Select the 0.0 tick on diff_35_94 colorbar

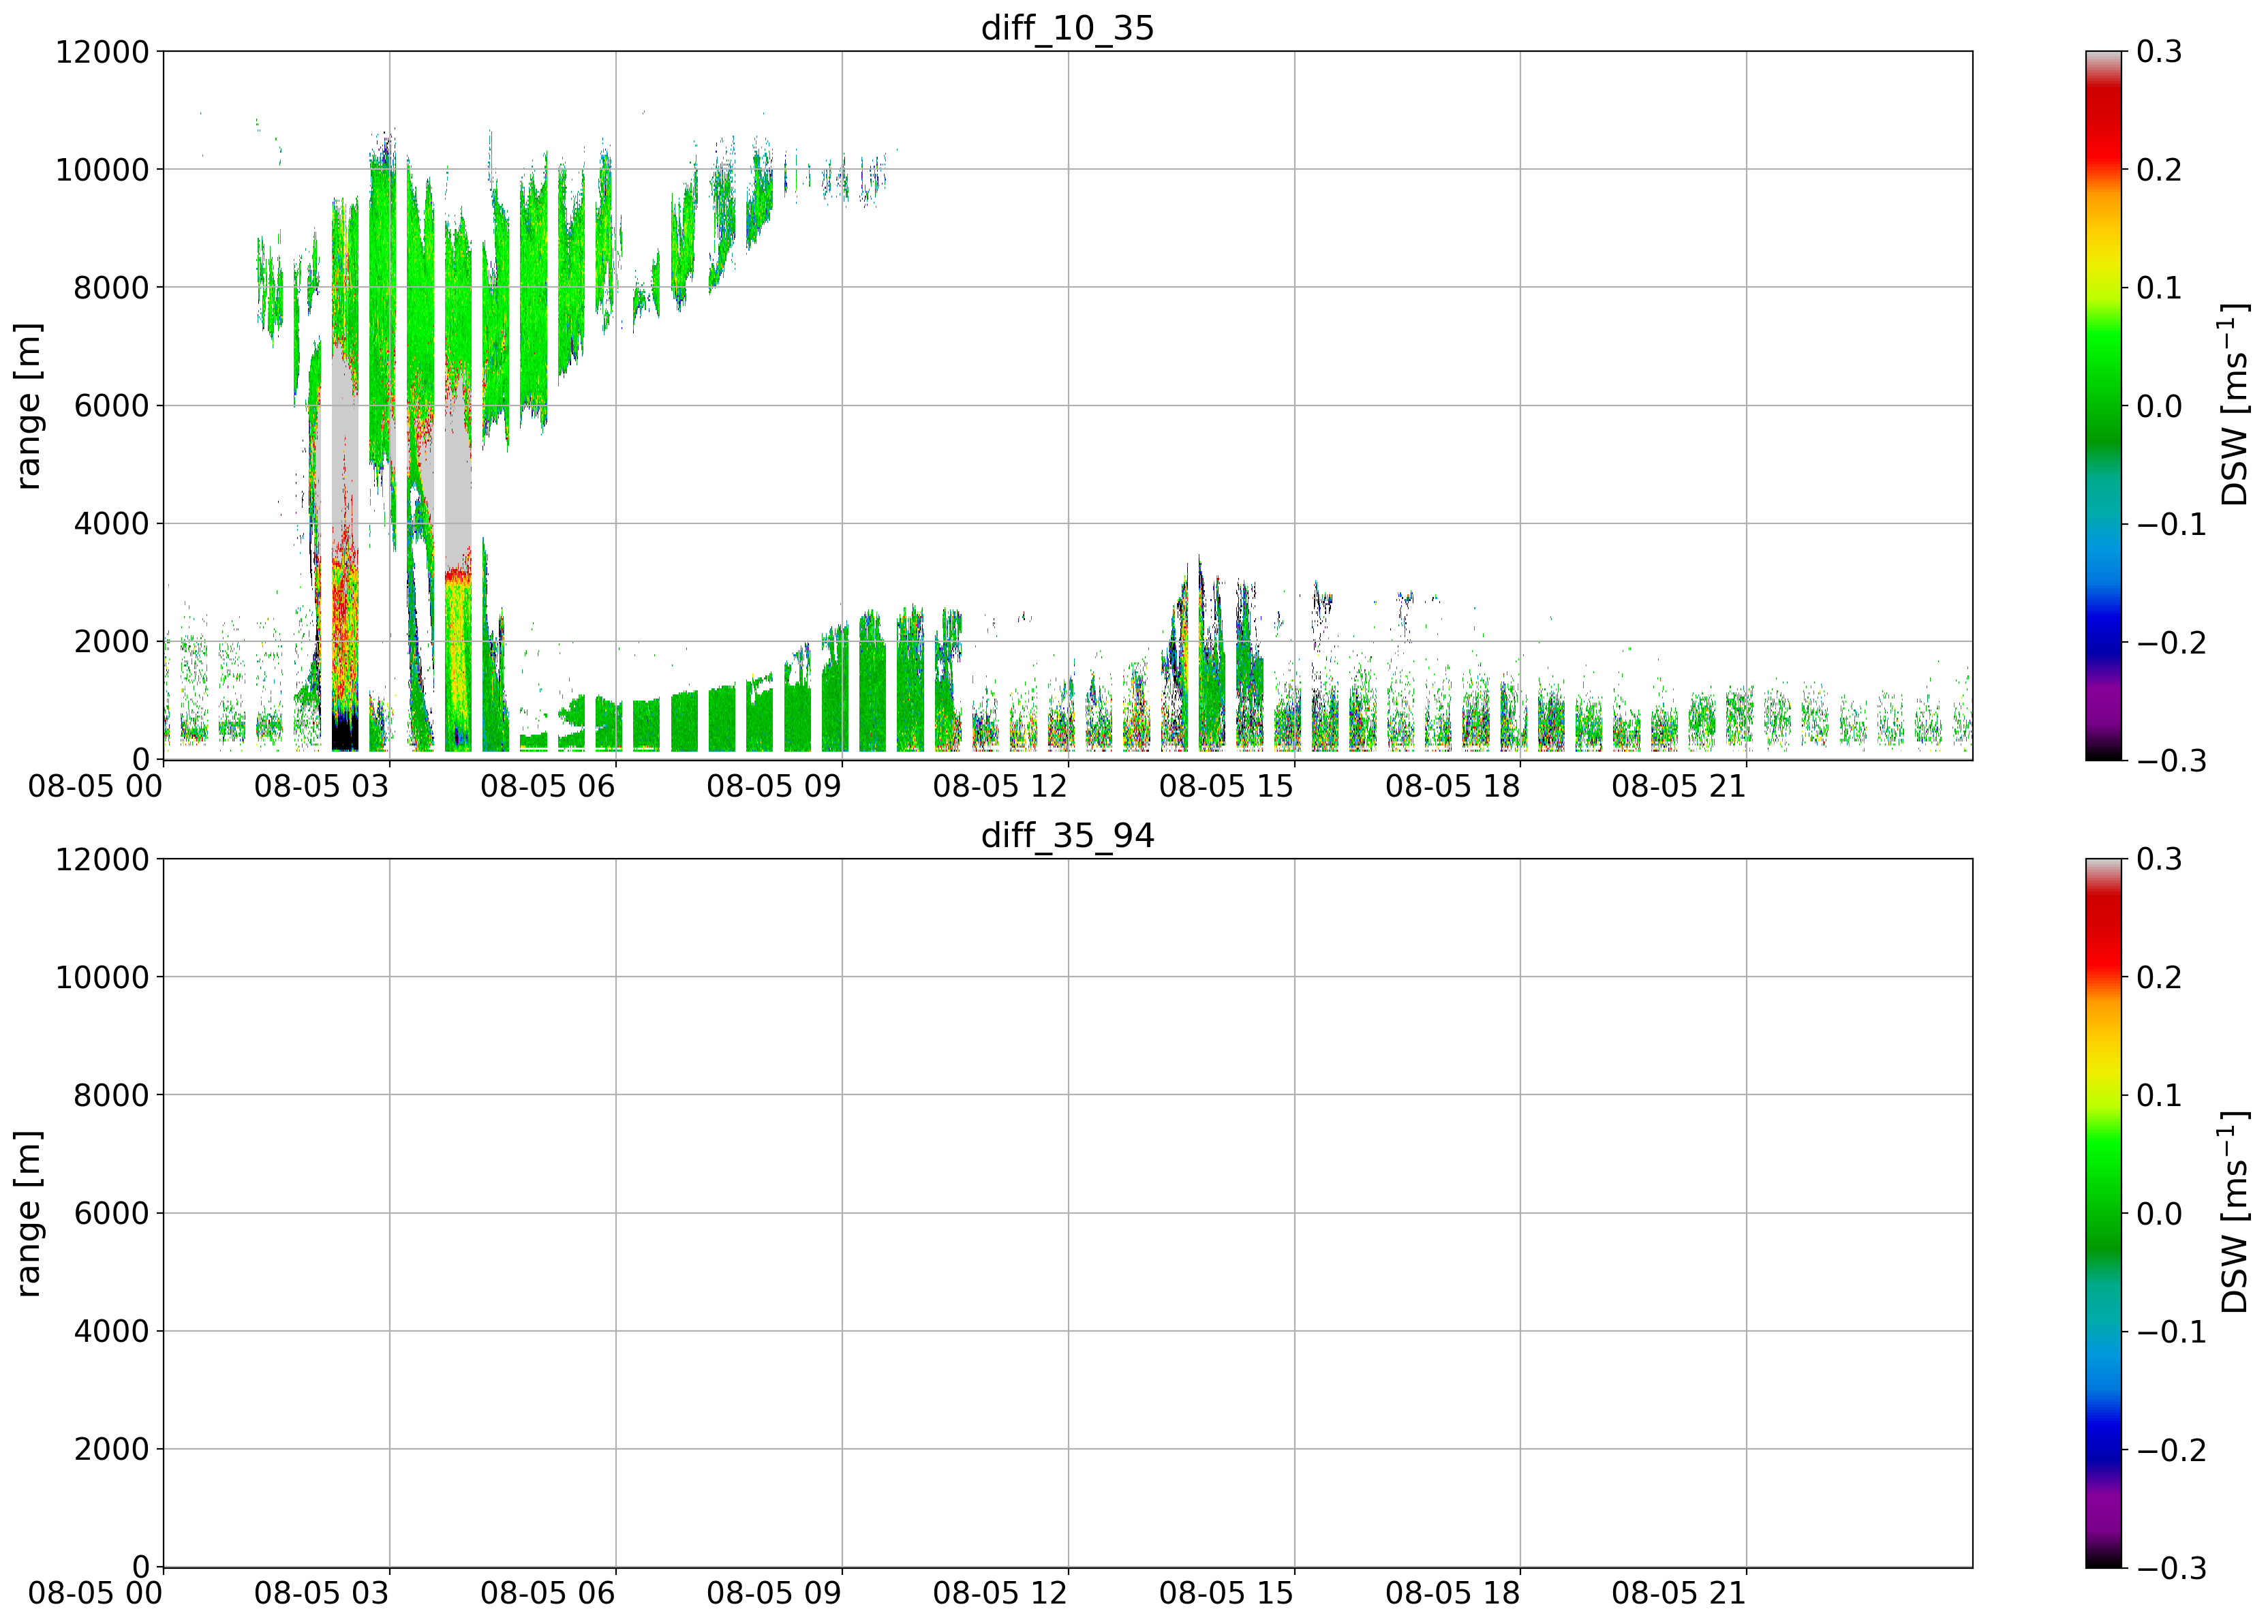(x=2159, y=1213)
